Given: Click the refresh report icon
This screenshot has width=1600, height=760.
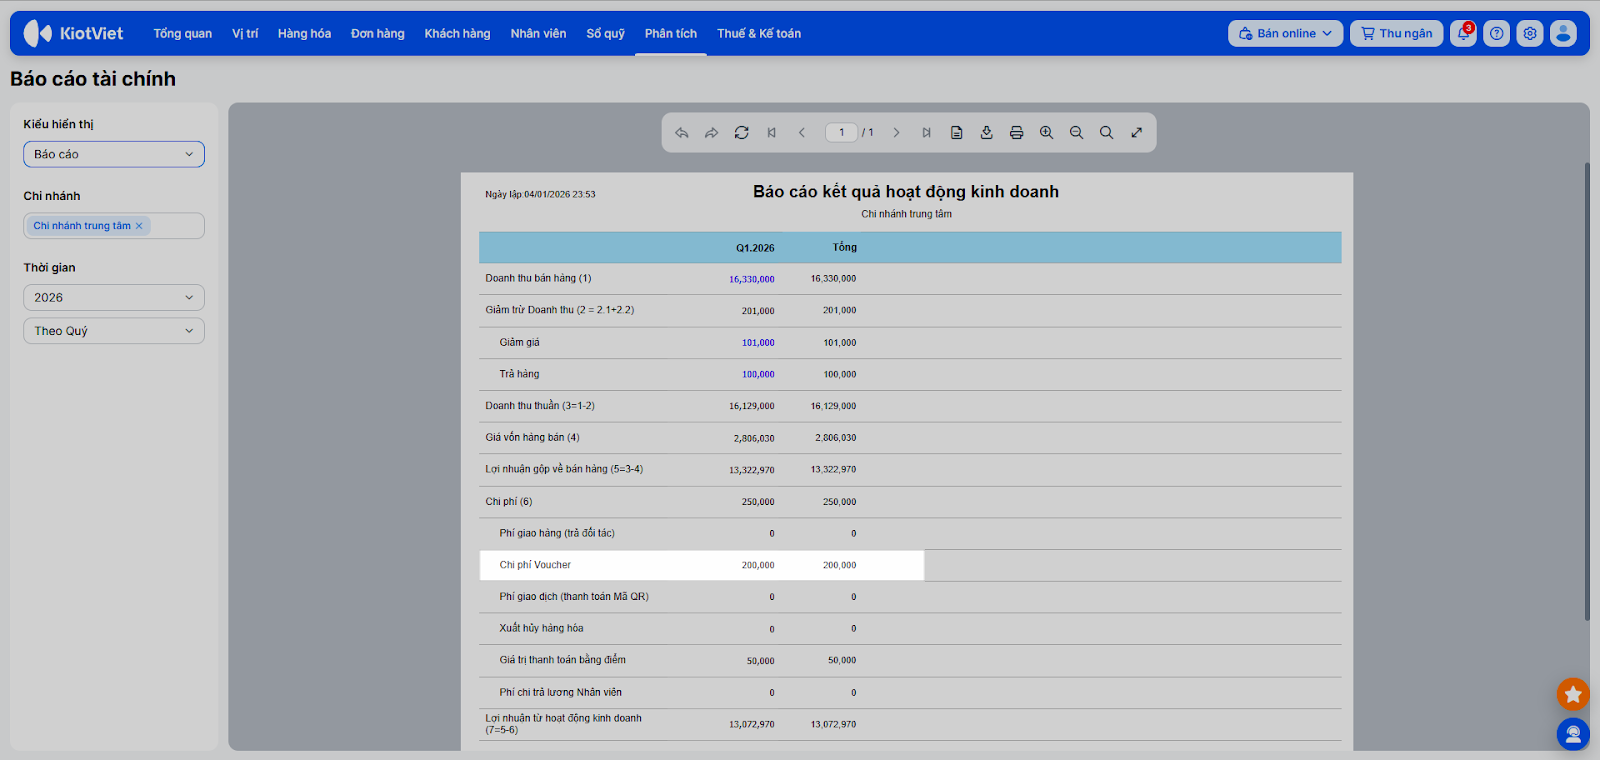Looking at the screenshot, I should pos(741,133).
